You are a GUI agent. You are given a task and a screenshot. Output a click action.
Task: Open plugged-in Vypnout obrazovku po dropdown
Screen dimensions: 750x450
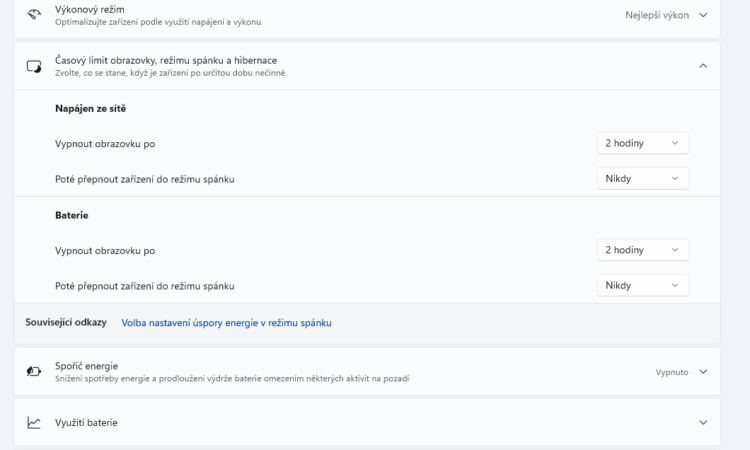point(642,143)
